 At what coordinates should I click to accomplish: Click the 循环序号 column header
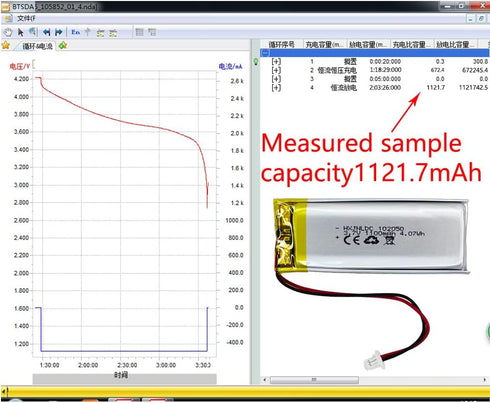tap(282, 44)
